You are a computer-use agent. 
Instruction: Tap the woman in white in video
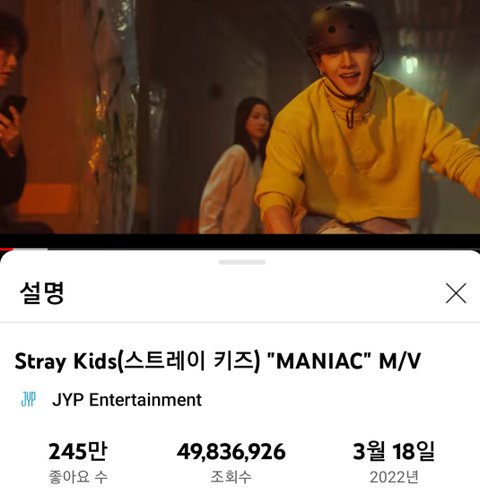coord(235,167)
